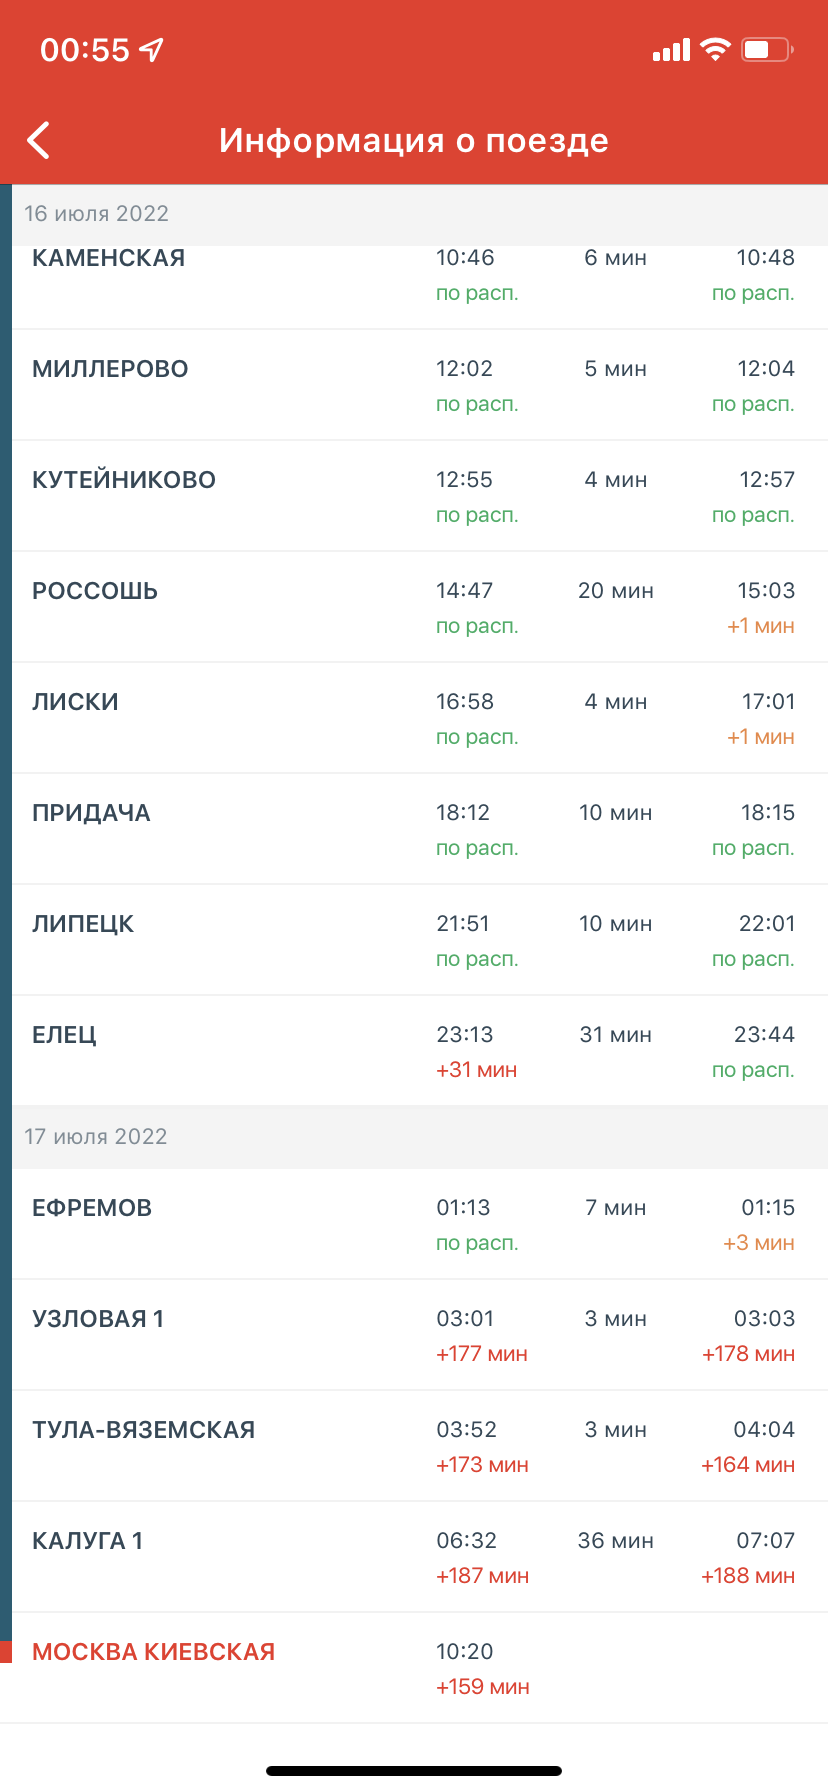The width and height of the screenshot is (828, 1792).
Task: Tap the cellular signal bars icon
Action: coord(671,50)
